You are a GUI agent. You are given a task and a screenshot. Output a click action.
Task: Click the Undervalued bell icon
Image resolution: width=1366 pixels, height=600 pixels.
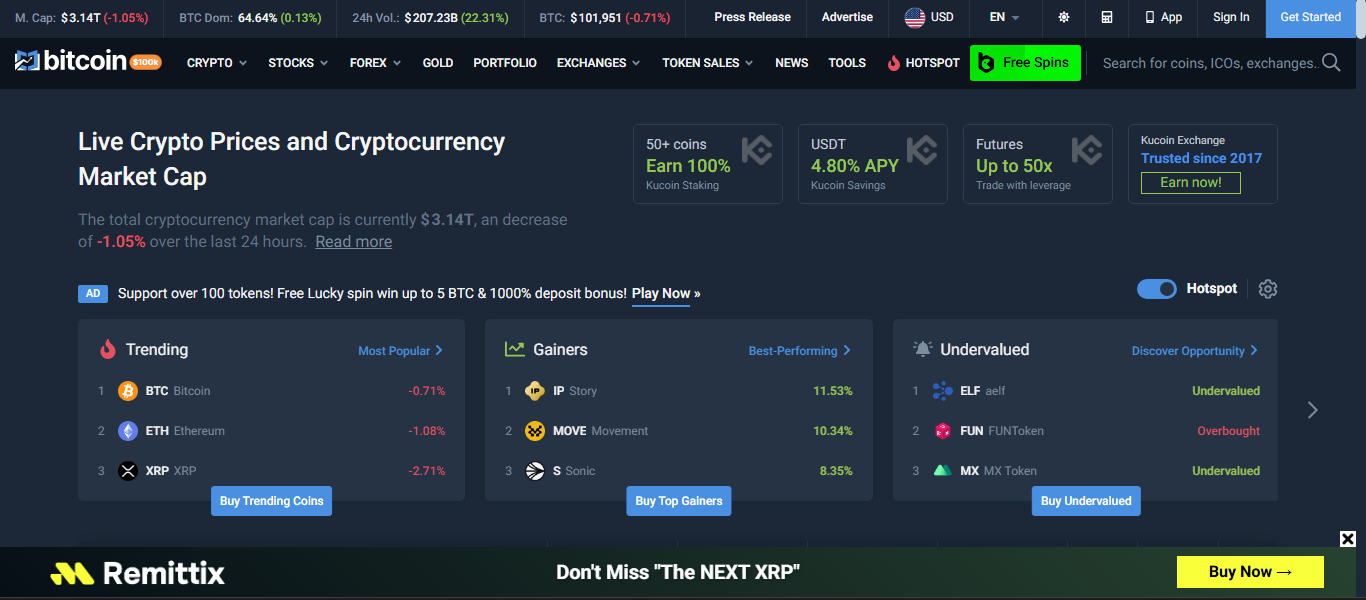tap(922, 349)
